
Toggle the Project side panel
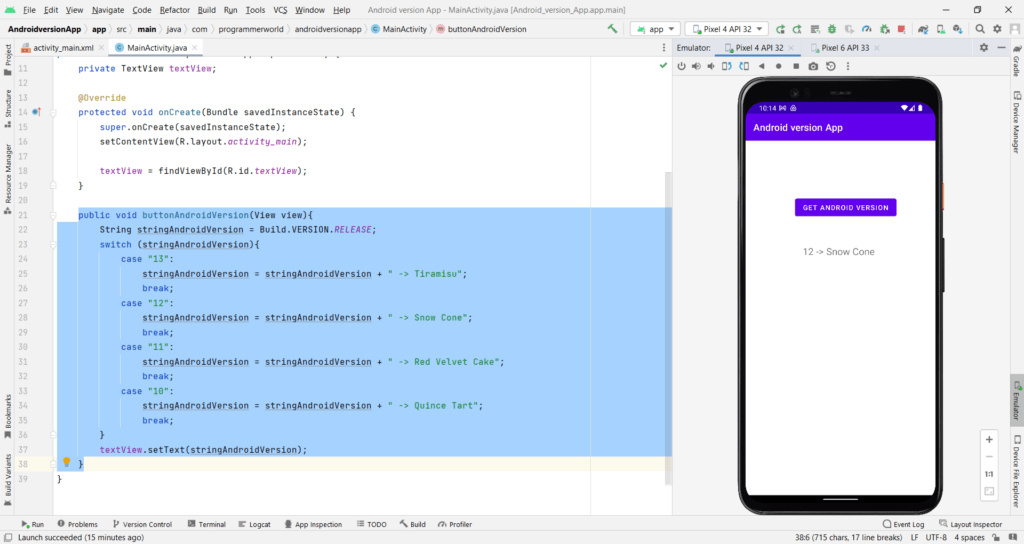[x=8, y=60]
